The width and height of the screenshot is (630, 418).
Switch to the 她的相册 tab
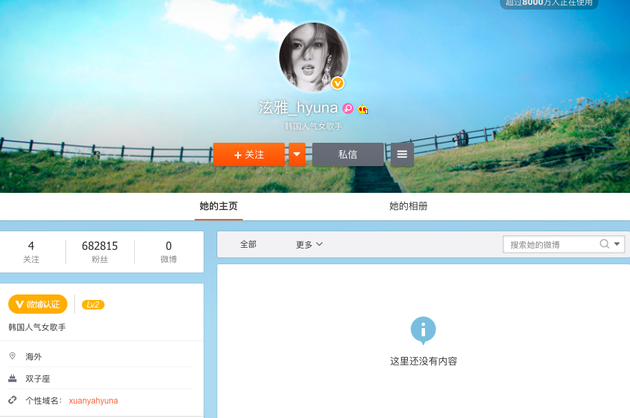[408, 206]
